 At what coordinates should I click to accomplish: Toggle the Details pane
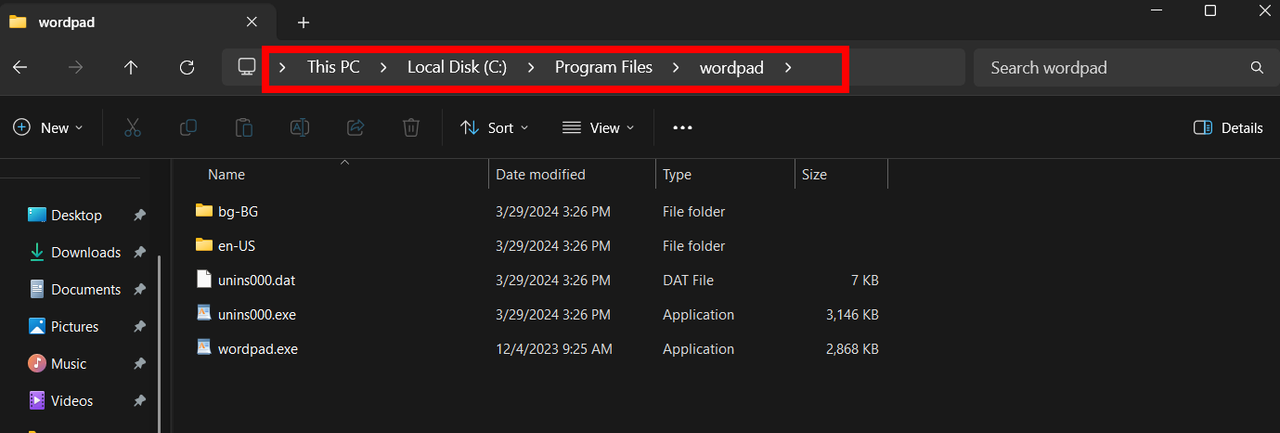tap(1229, 128)
